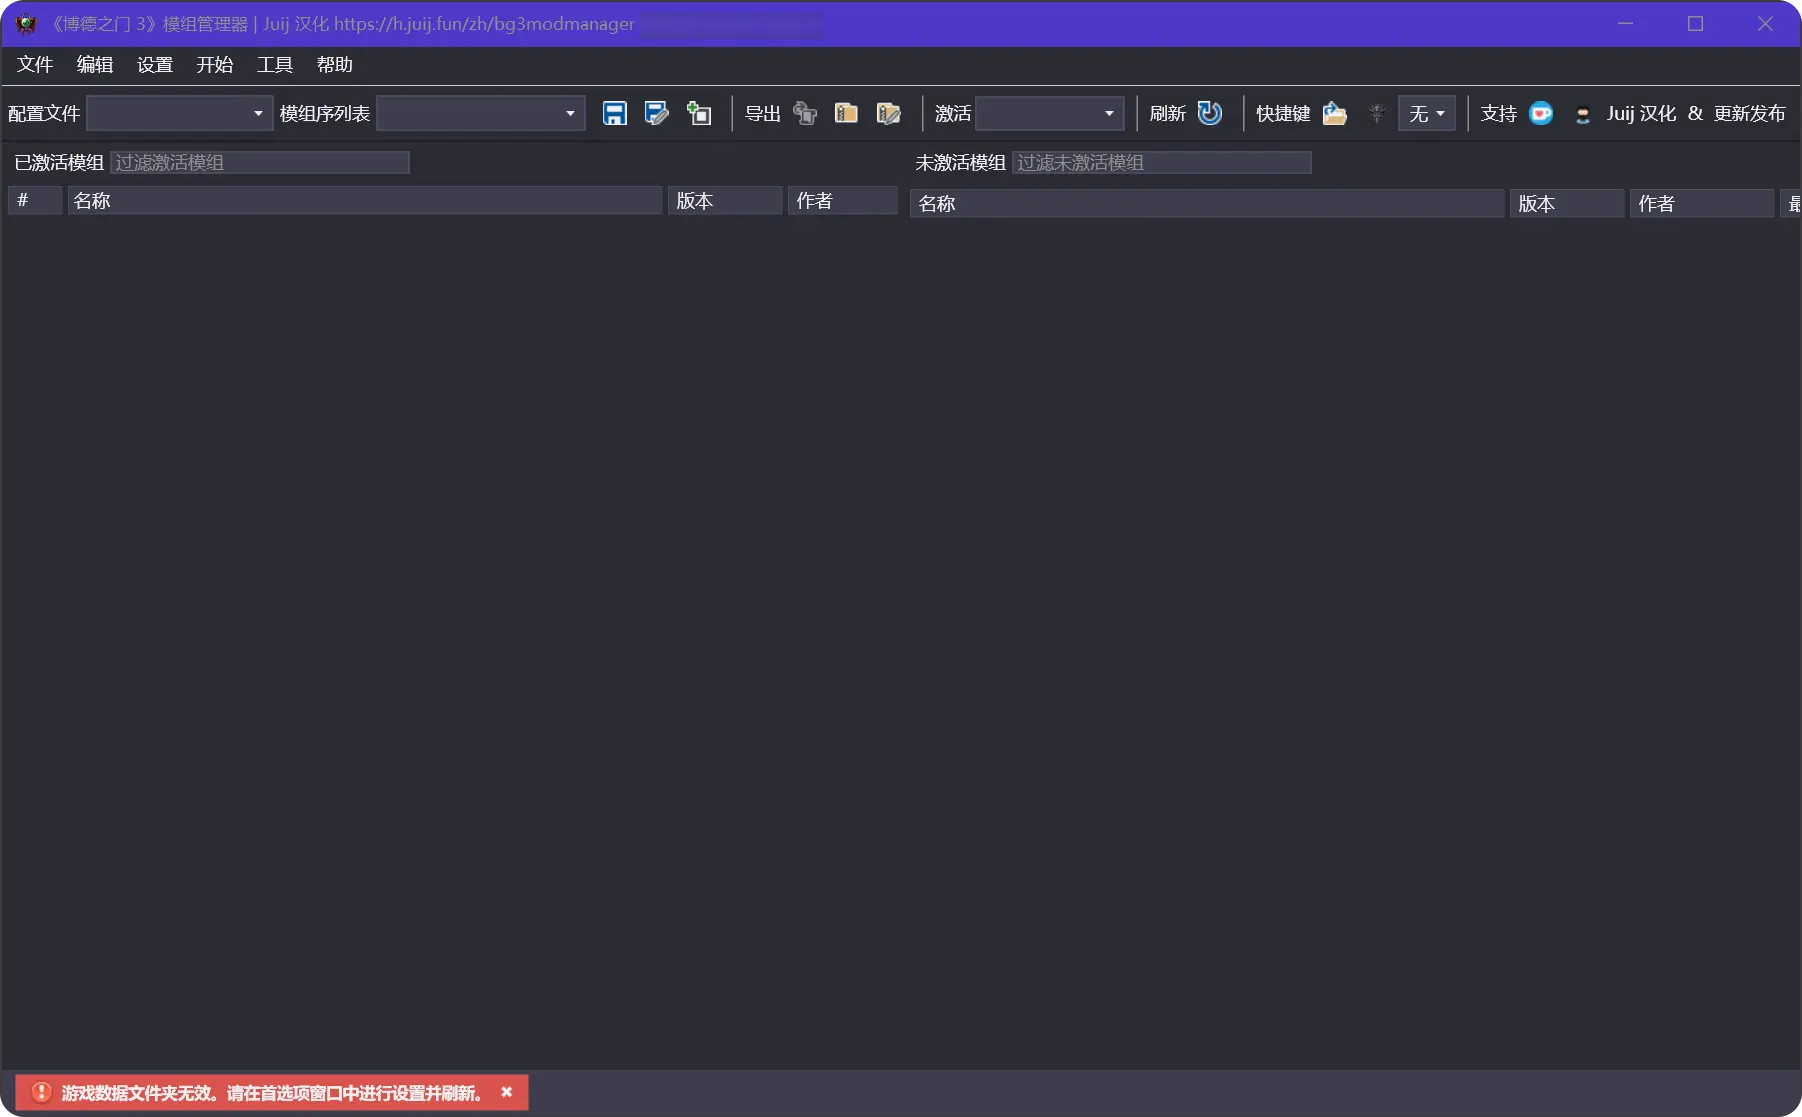1802x1117 pixels.
Task: Click the 过滤激活模组 filter field
Action: pyautogui.click(x=260, y=162)
